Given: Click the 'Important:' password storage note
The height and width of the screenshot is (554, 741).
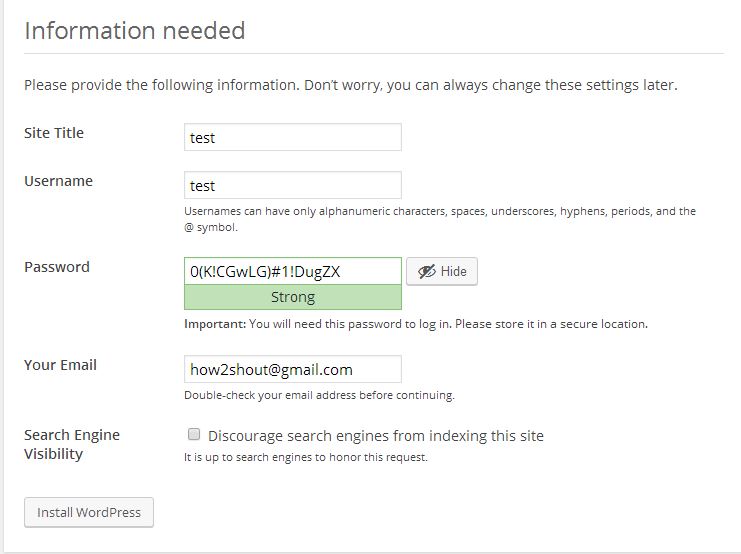Looking at the screenshot, I should 416,324.
